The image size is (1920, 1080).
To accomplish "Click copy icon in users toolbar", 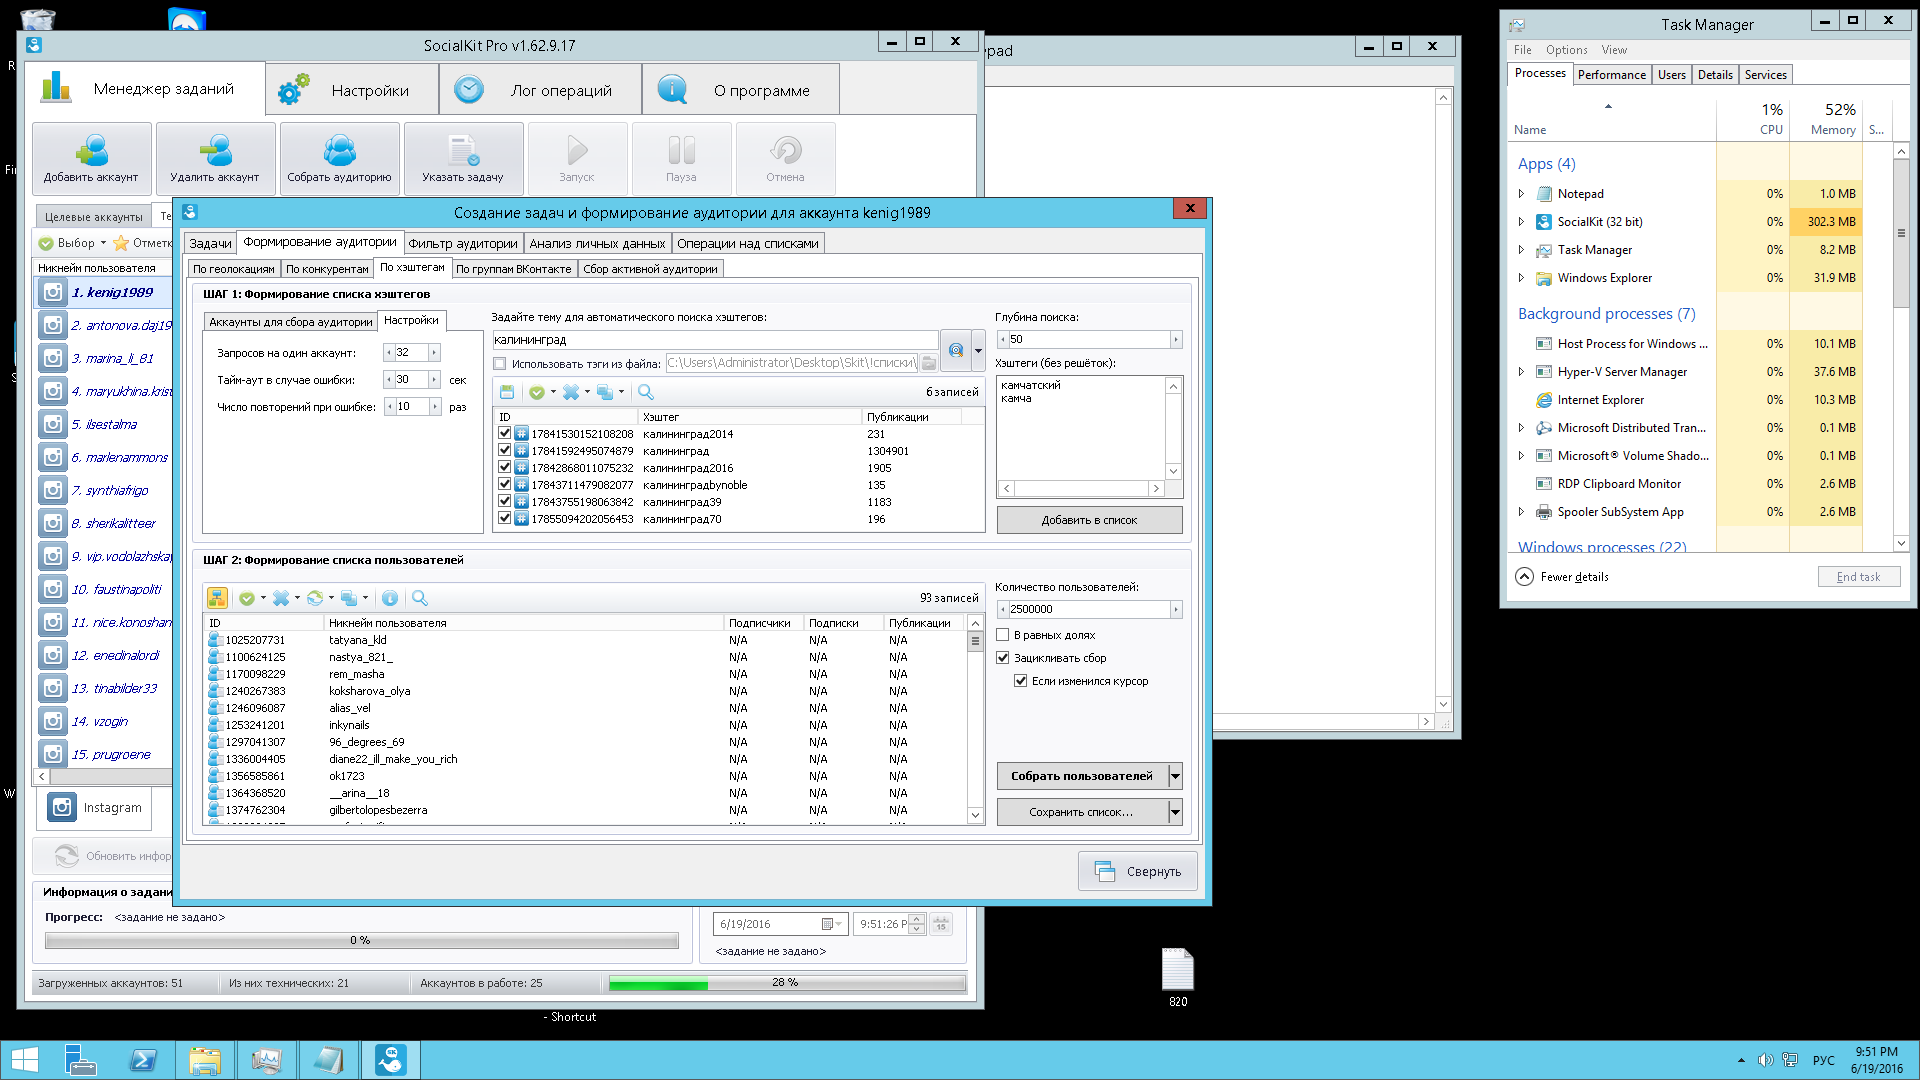I will [x=349, y=598].
